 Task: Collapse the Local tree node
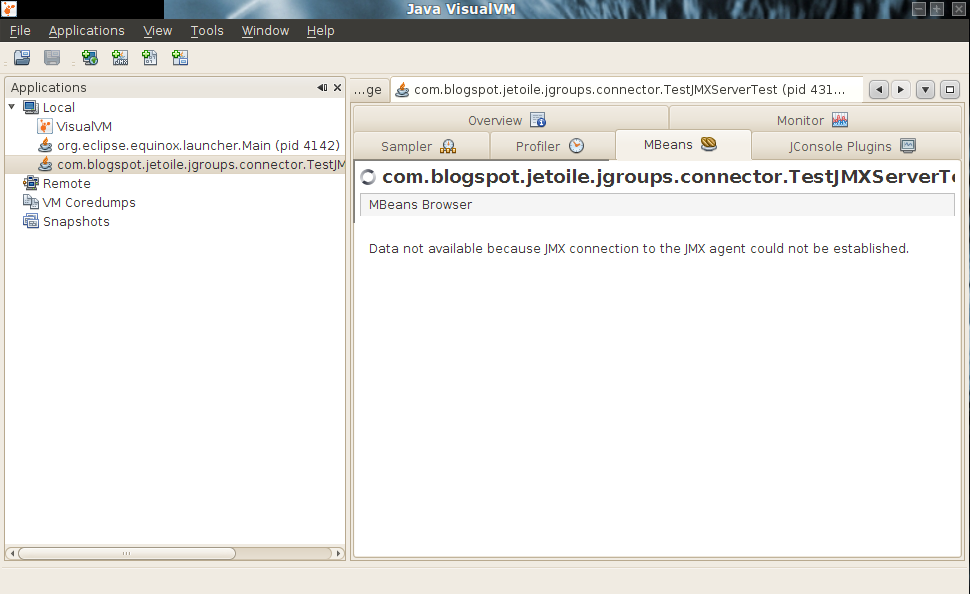pyautogui.click(x=12, y=107)
